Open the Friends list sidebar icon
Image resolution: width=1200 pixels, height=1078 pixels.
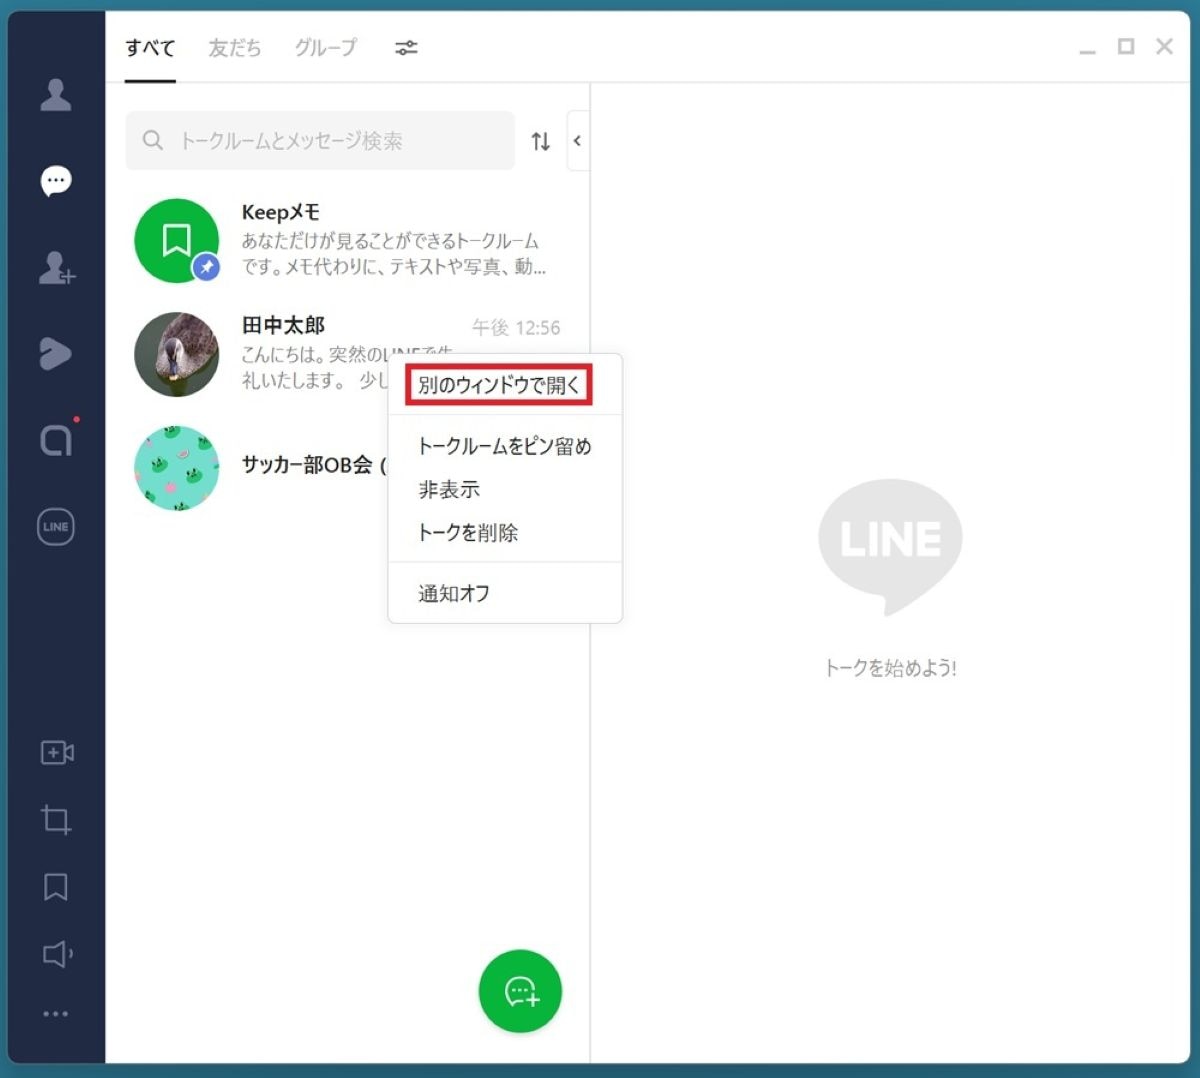(x=55, y=95)
